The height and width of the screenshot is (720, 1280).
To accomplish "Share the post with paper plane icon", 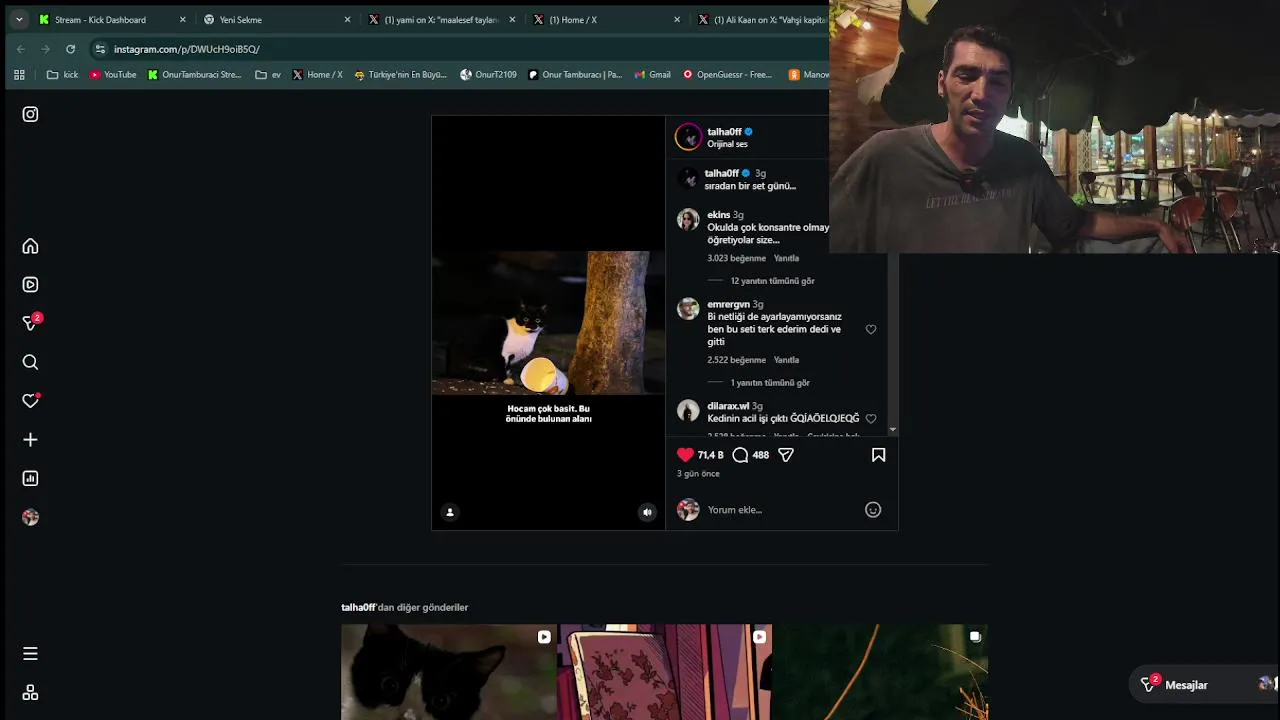I will tap(786, 455).
